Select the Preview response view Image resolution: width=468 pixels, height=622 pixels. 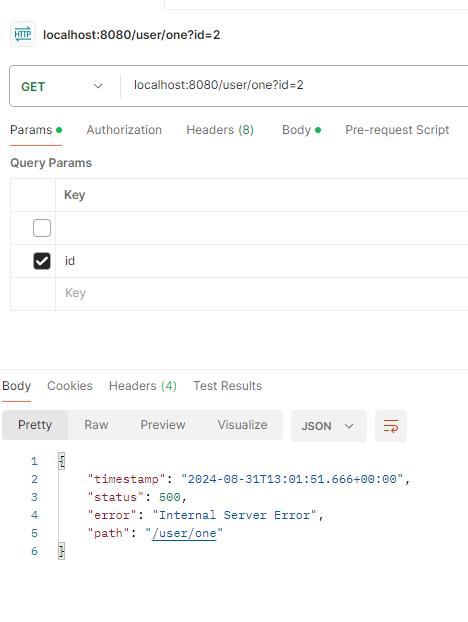click(x=163, y=425)
